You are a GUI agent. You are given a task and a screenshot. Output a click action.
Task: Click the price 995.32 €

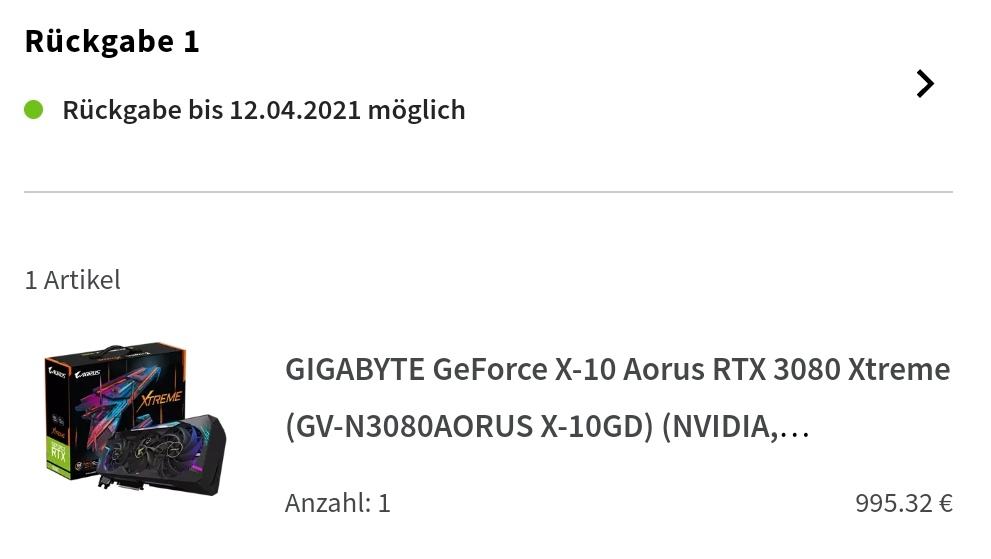(903, 503)
